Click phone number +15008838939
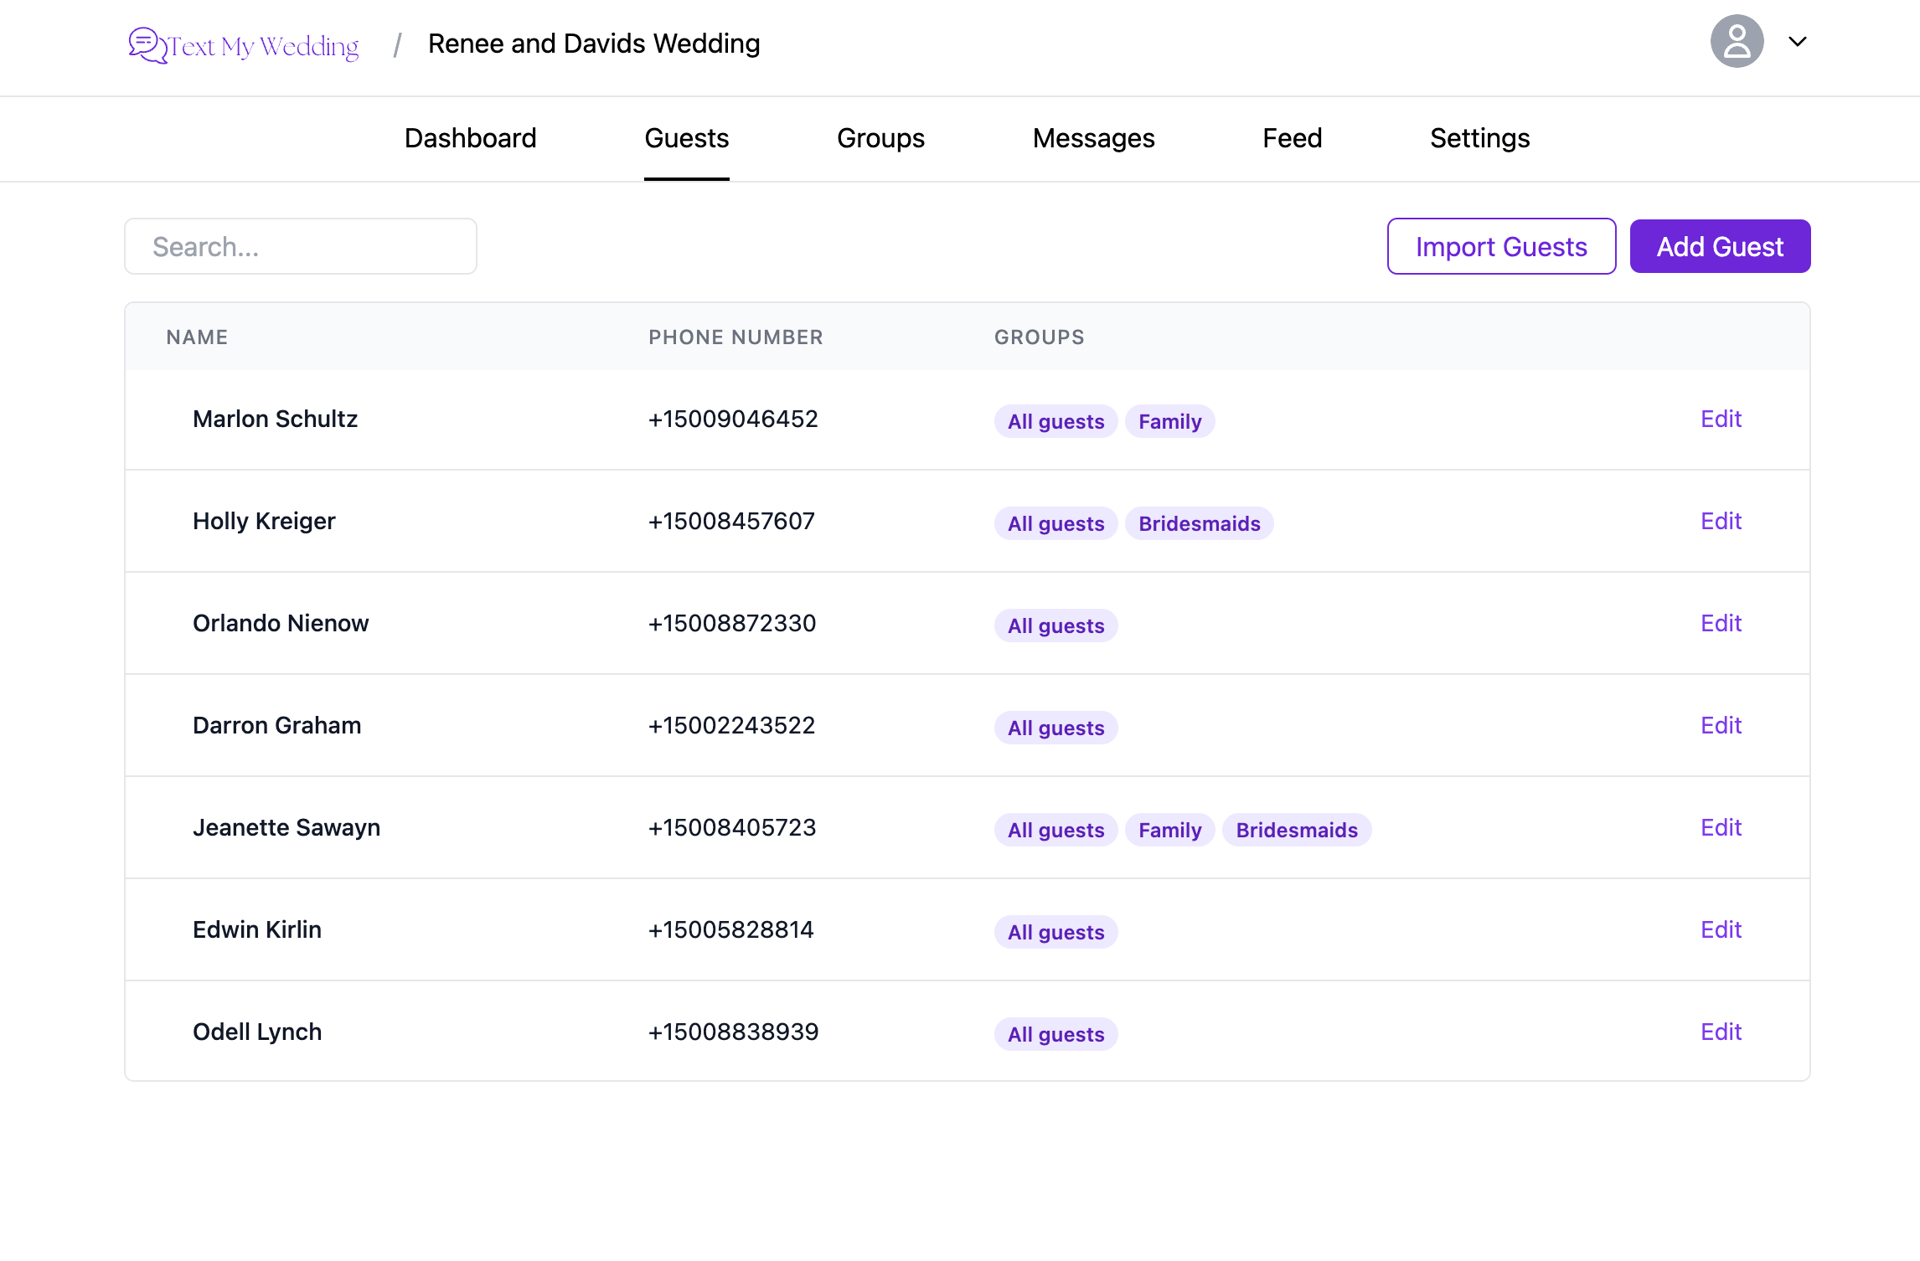1920x1261 pixels. (732, 1031)
